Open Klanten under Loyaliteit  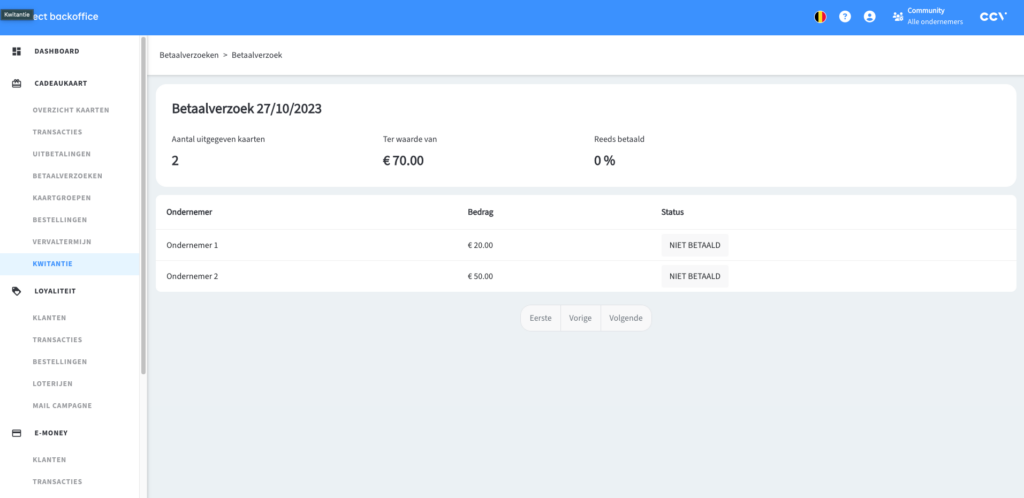point(49,318)
